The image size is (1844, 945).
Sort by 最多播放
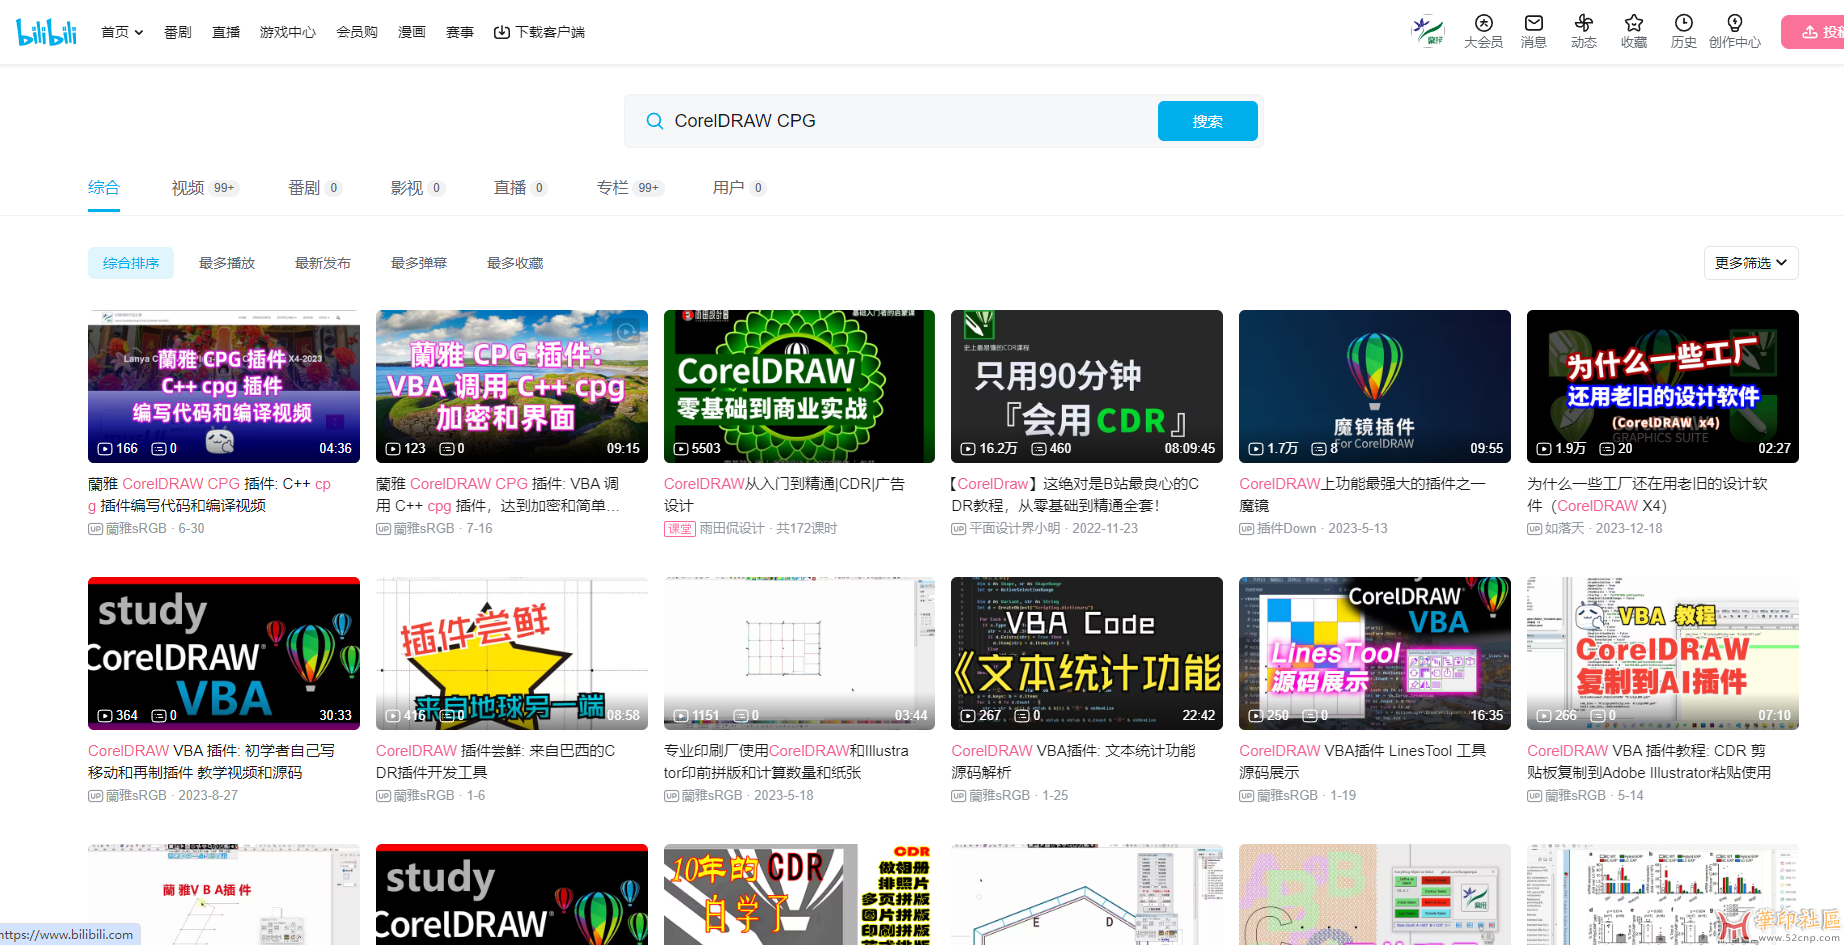[227, 263]
